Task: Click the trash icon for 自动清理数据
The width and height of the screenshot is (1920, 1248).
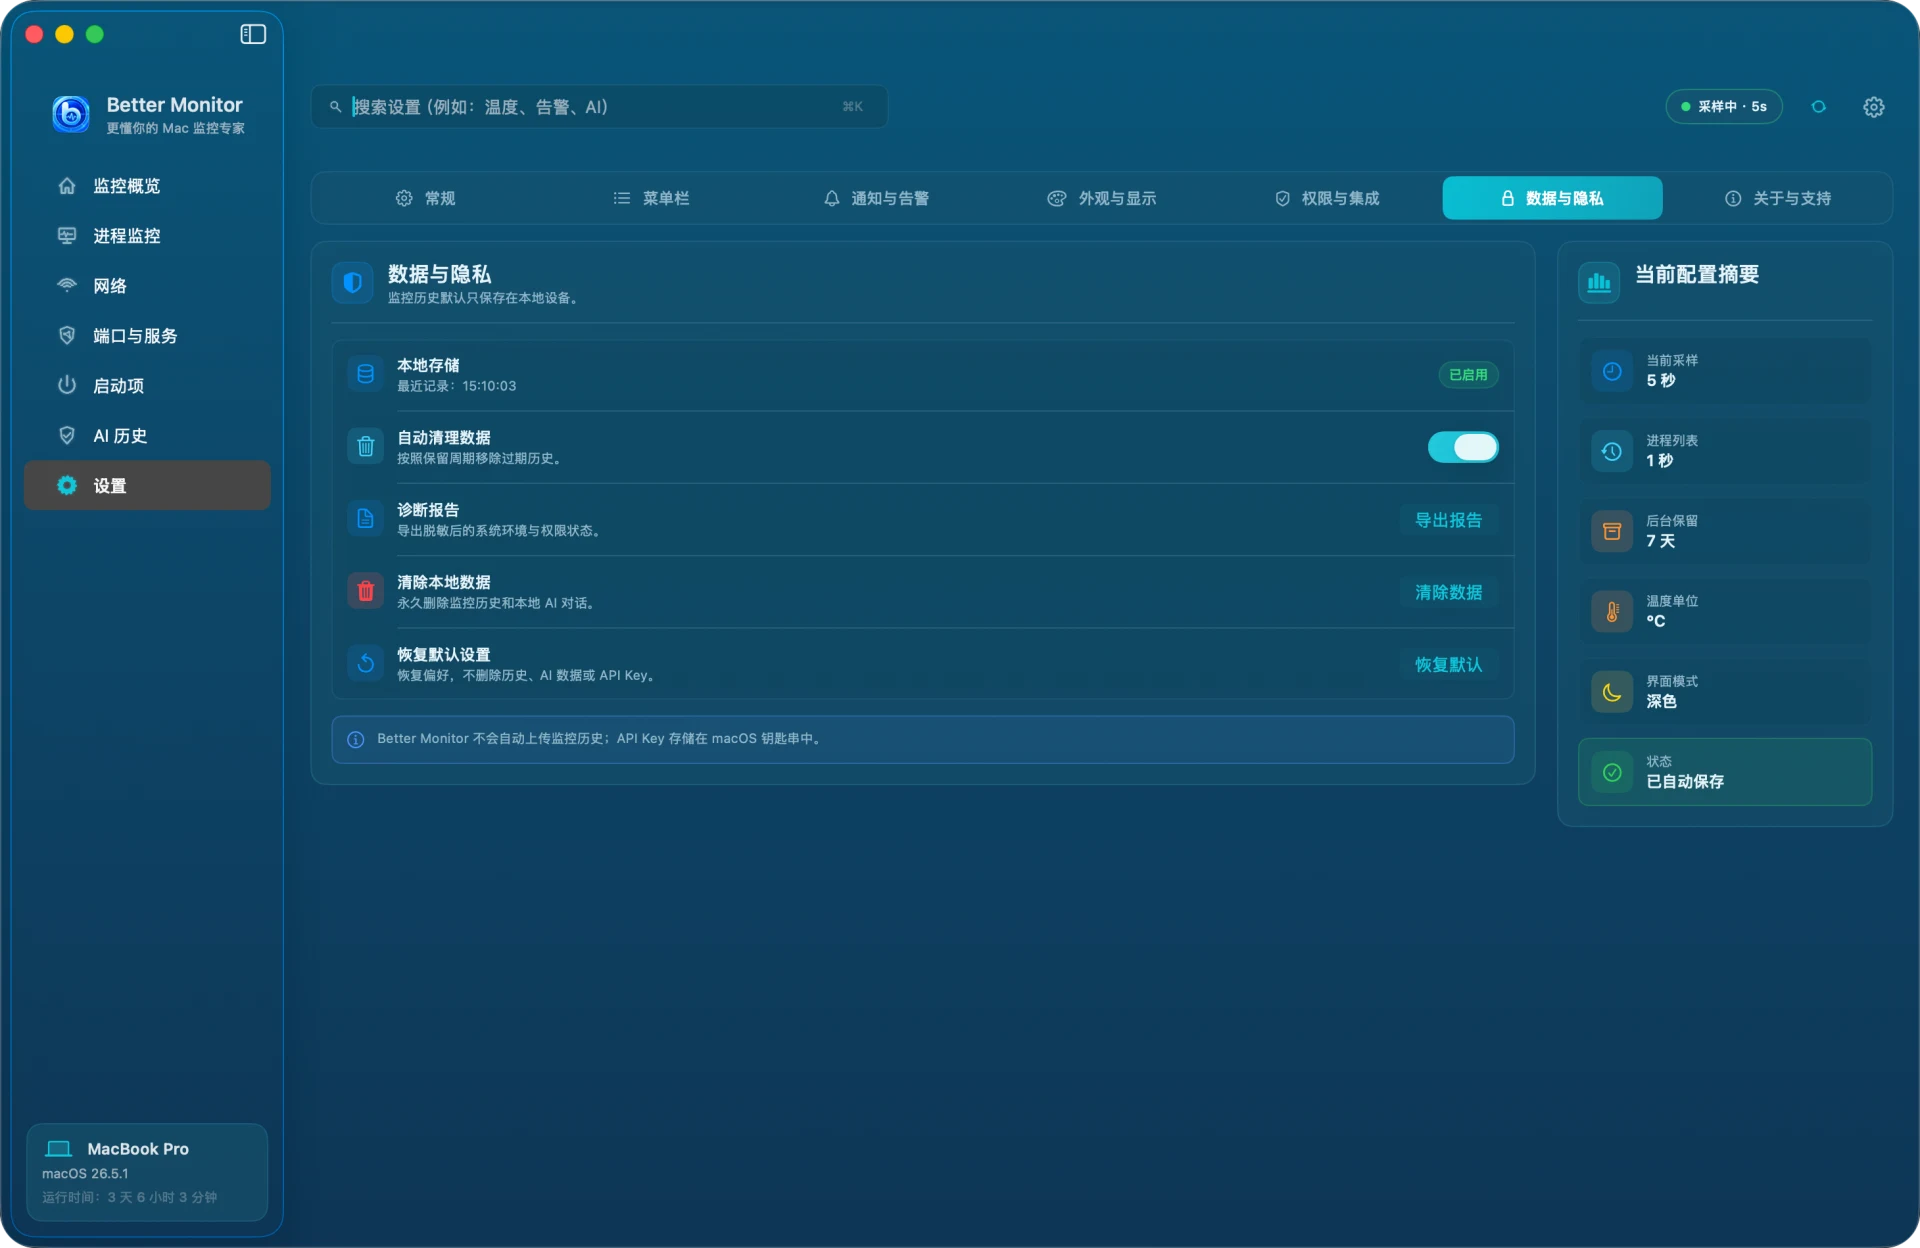Action: [366, 447]
